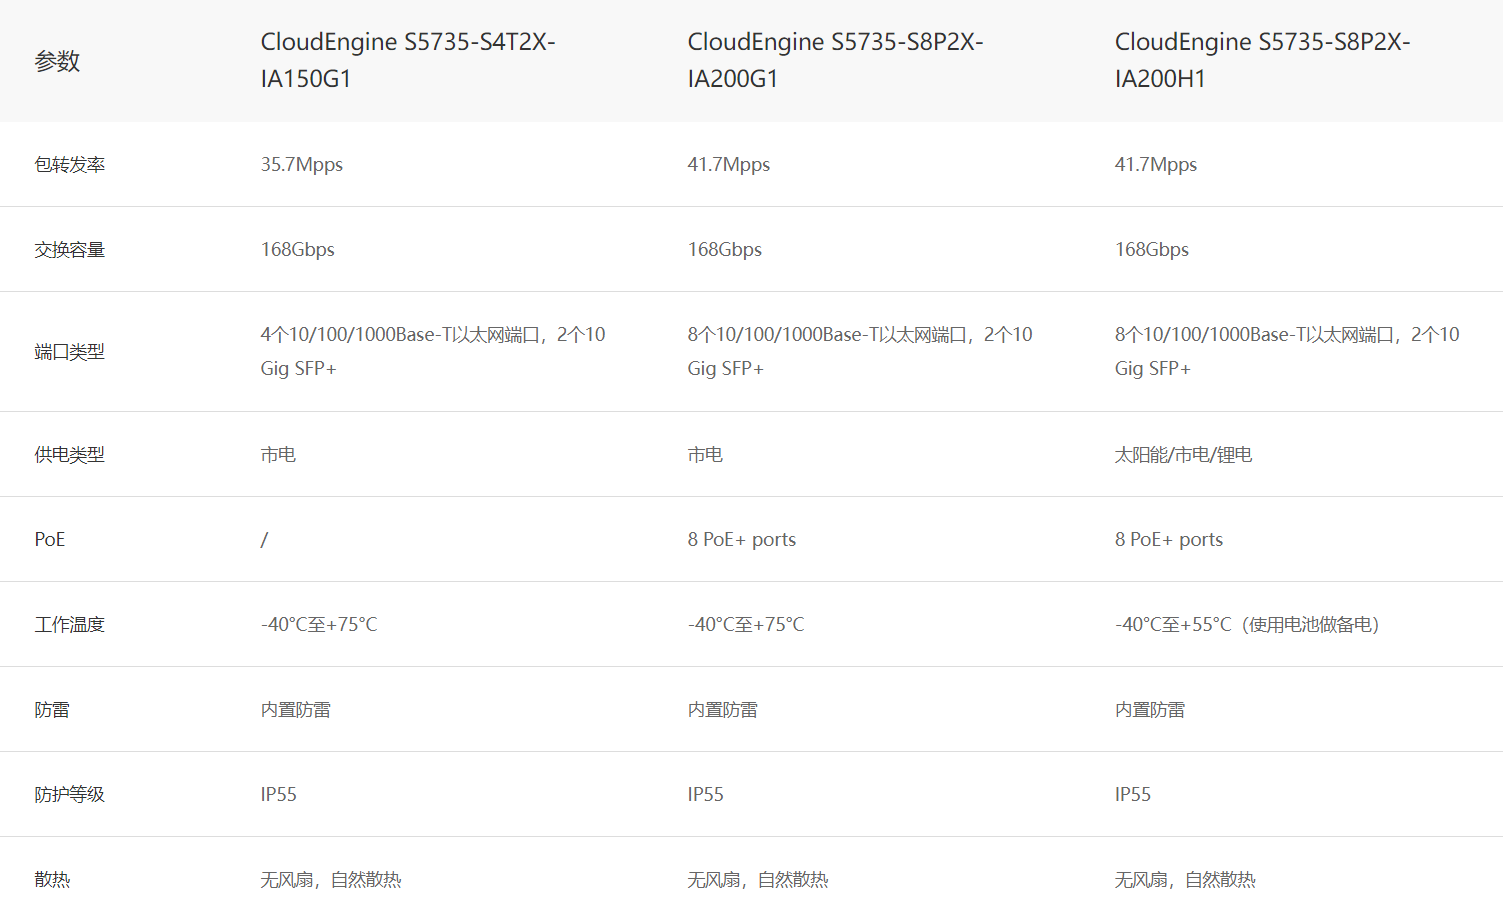Click the 交换容量 row label
The height and width of the screenshot is (917, 1503).
69,250
